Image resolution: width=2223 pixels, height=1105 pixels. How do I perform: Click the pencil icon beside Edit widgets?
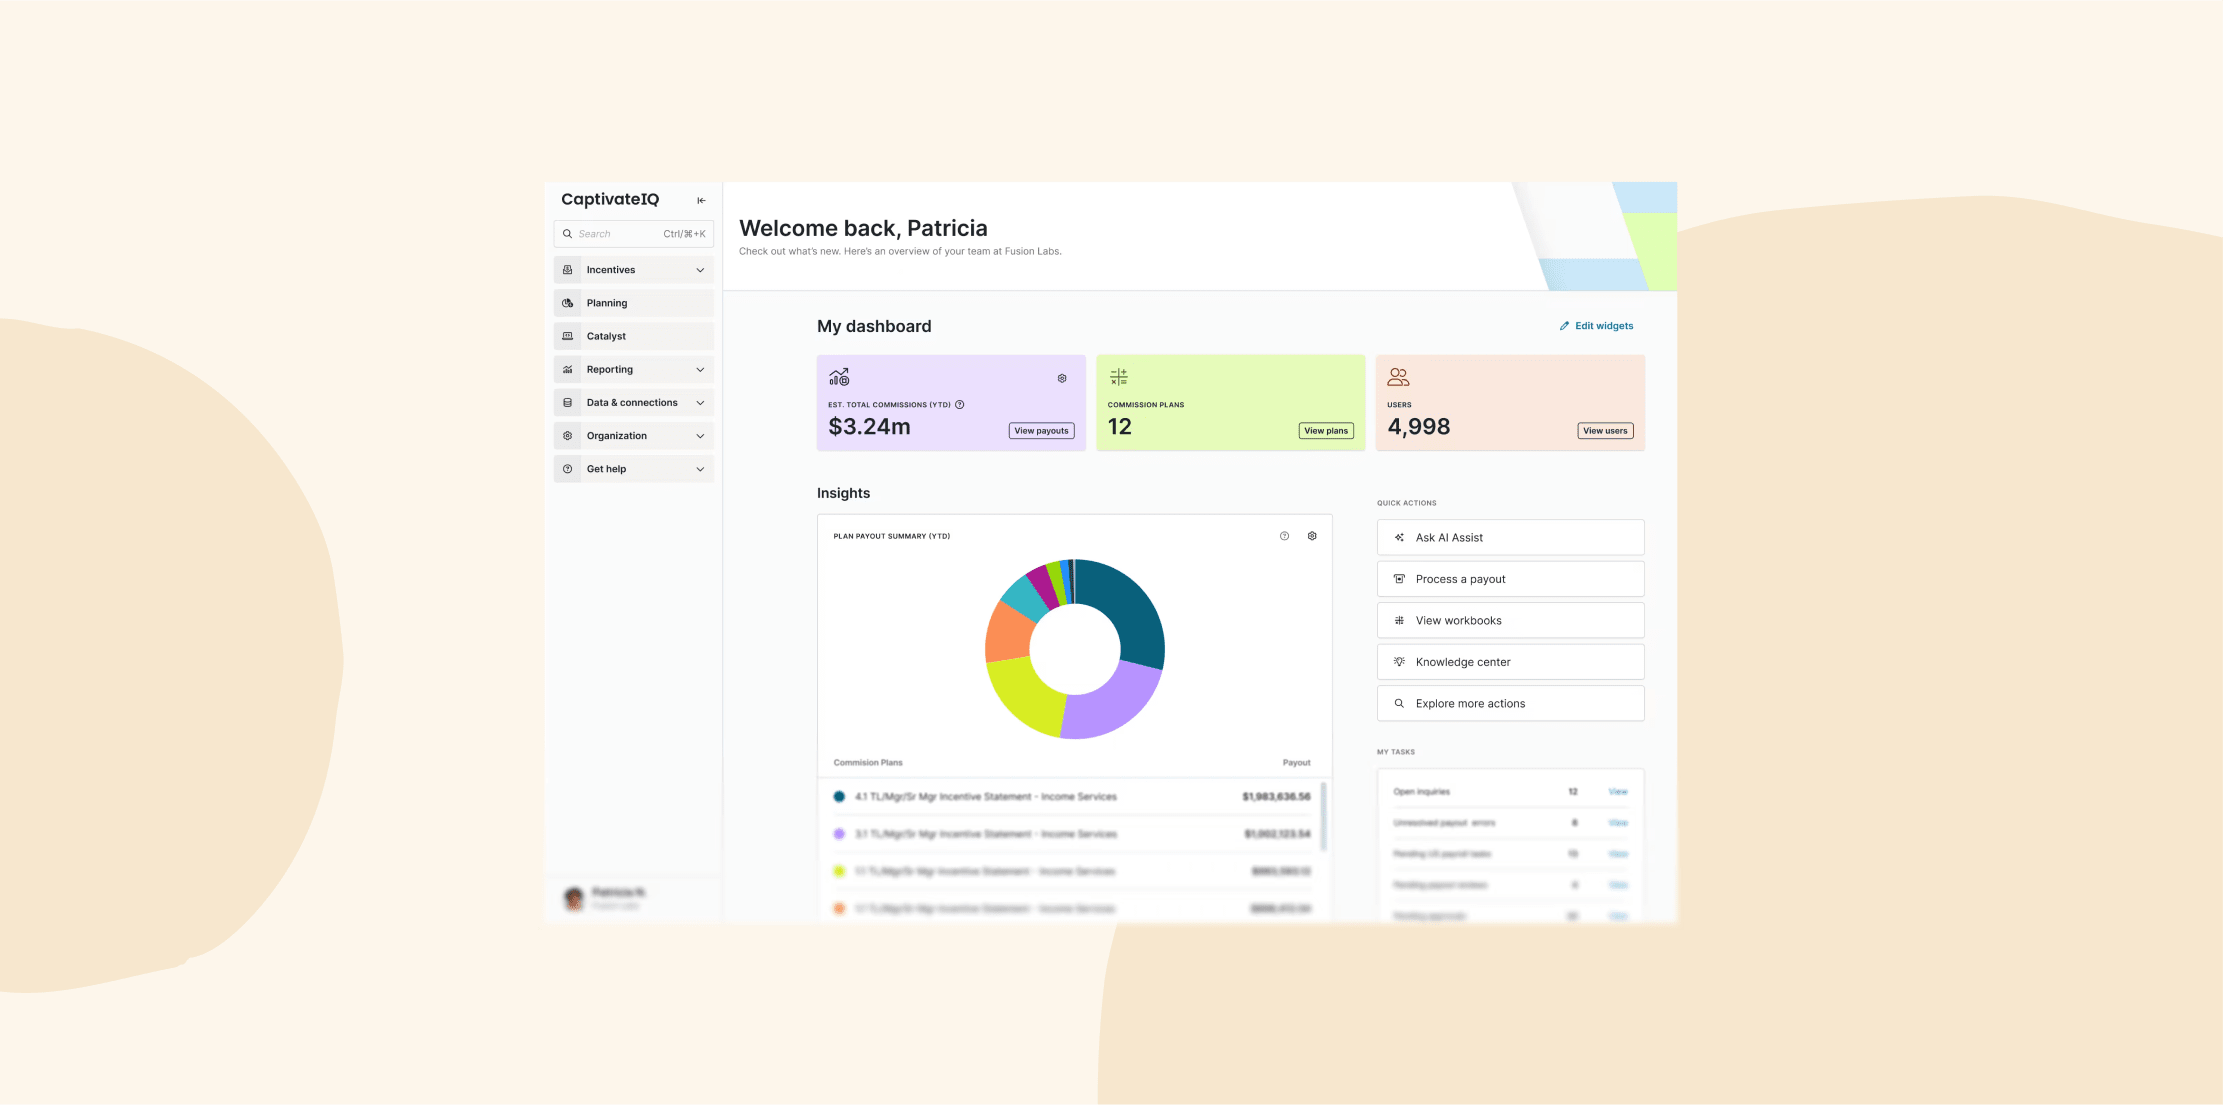click(1564, 326)
